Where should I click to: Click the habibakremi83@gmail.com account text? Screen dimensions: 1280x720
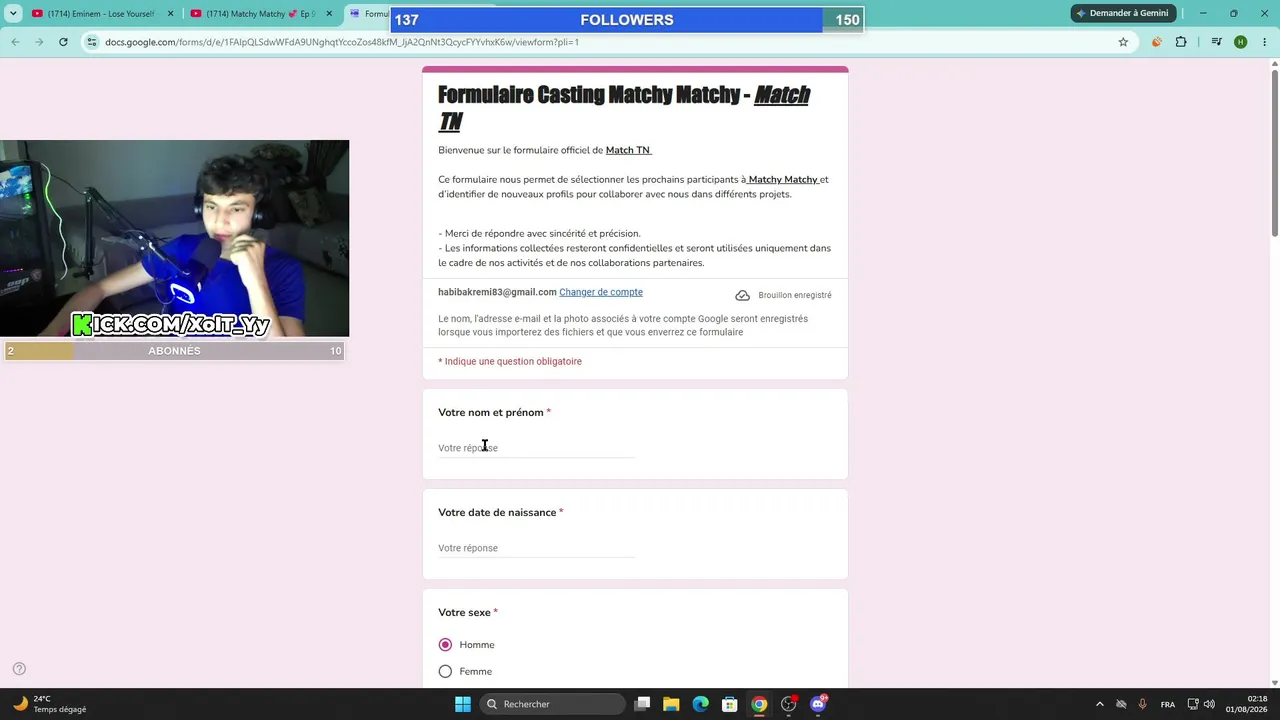[x=497, y=292]
